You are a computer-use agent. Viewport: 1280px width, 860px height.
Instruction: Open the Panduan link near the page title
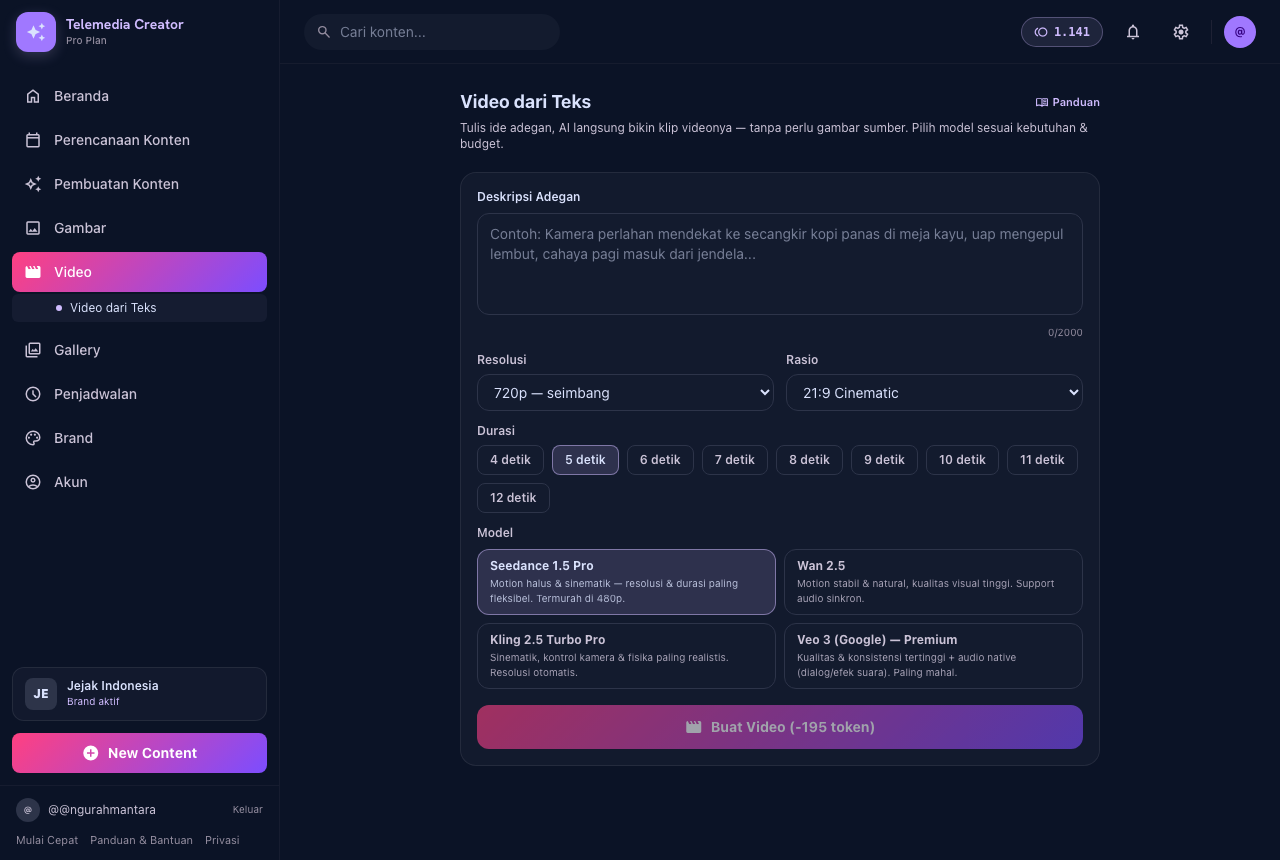1067,102
